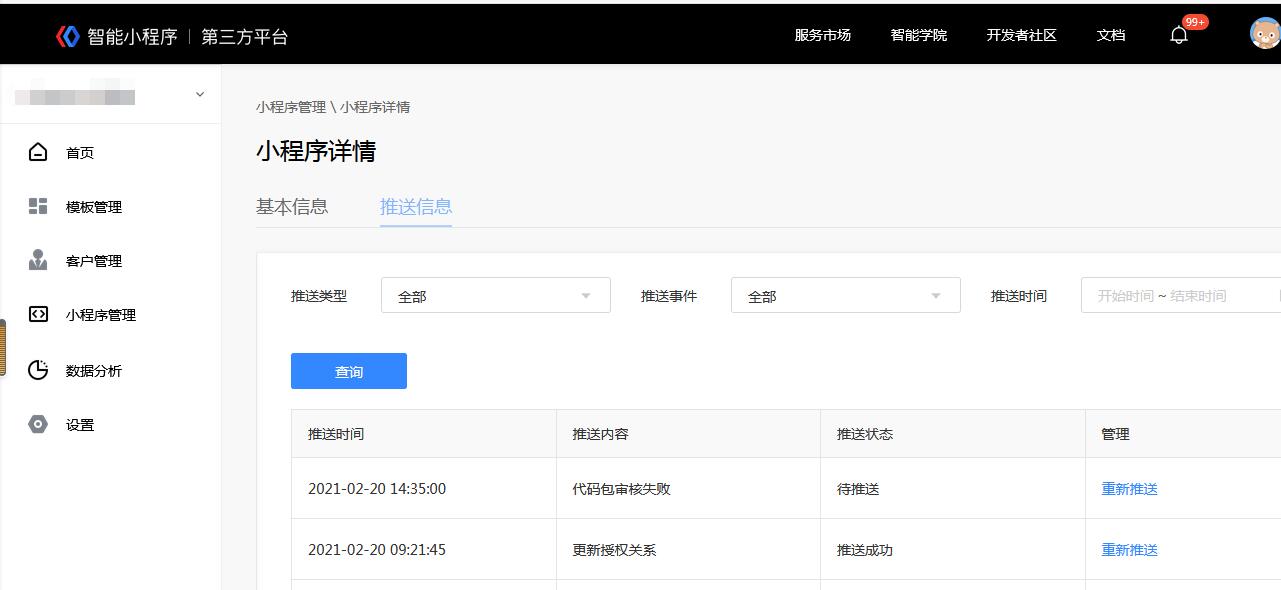This screenshot has width=1281, height=590.
Task: Click the 更新授权关系 cell
Action: (x=688, y=550)
